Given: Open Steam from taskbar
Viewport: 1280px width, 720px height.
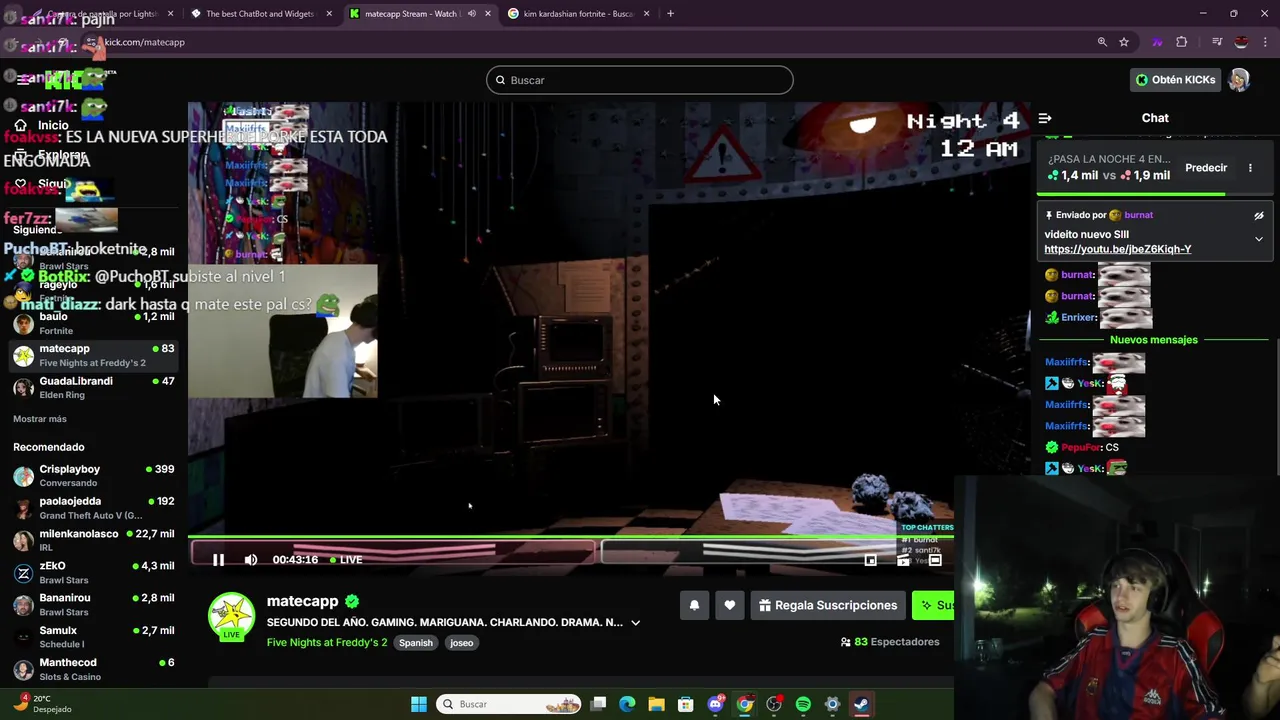Looking at the screenshot, I should click(861, 704).
